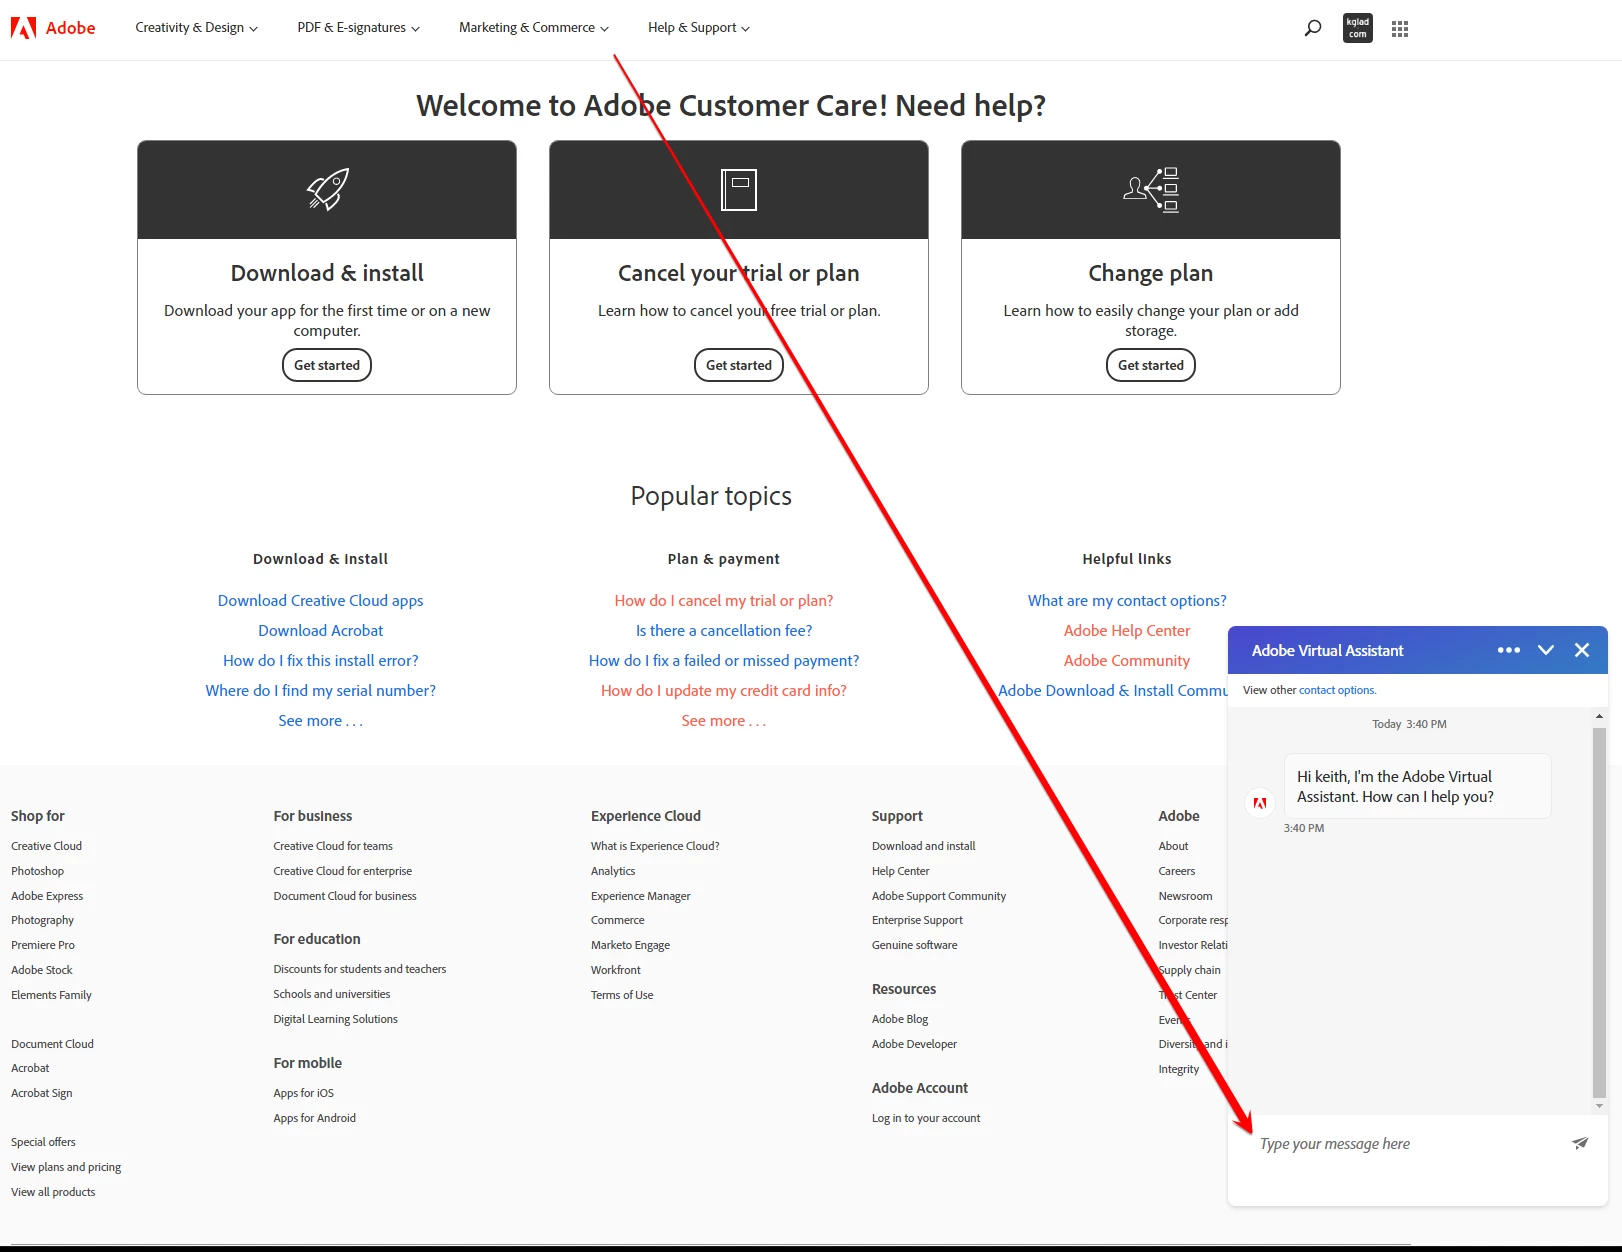Click the plan diagram icon on Change plan
Image resolution: width=1622 pixels, height=1252 pixels.
[x=1151, y=189]
